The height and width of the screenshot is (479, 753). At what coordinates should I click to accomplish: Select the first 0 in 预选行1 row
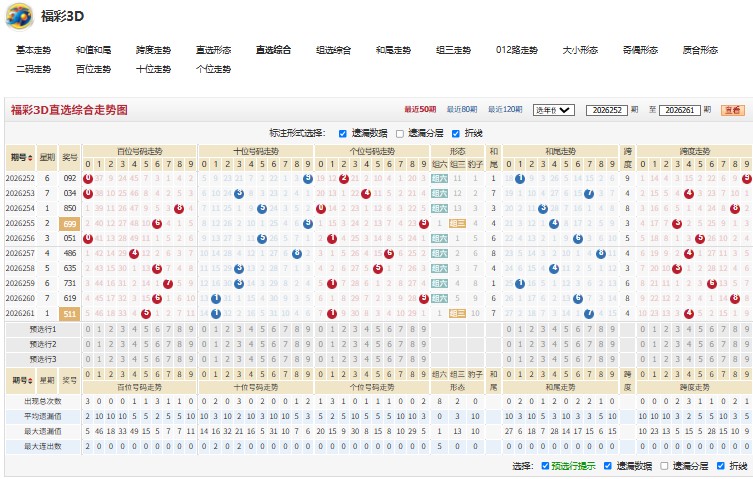[87, 330]
